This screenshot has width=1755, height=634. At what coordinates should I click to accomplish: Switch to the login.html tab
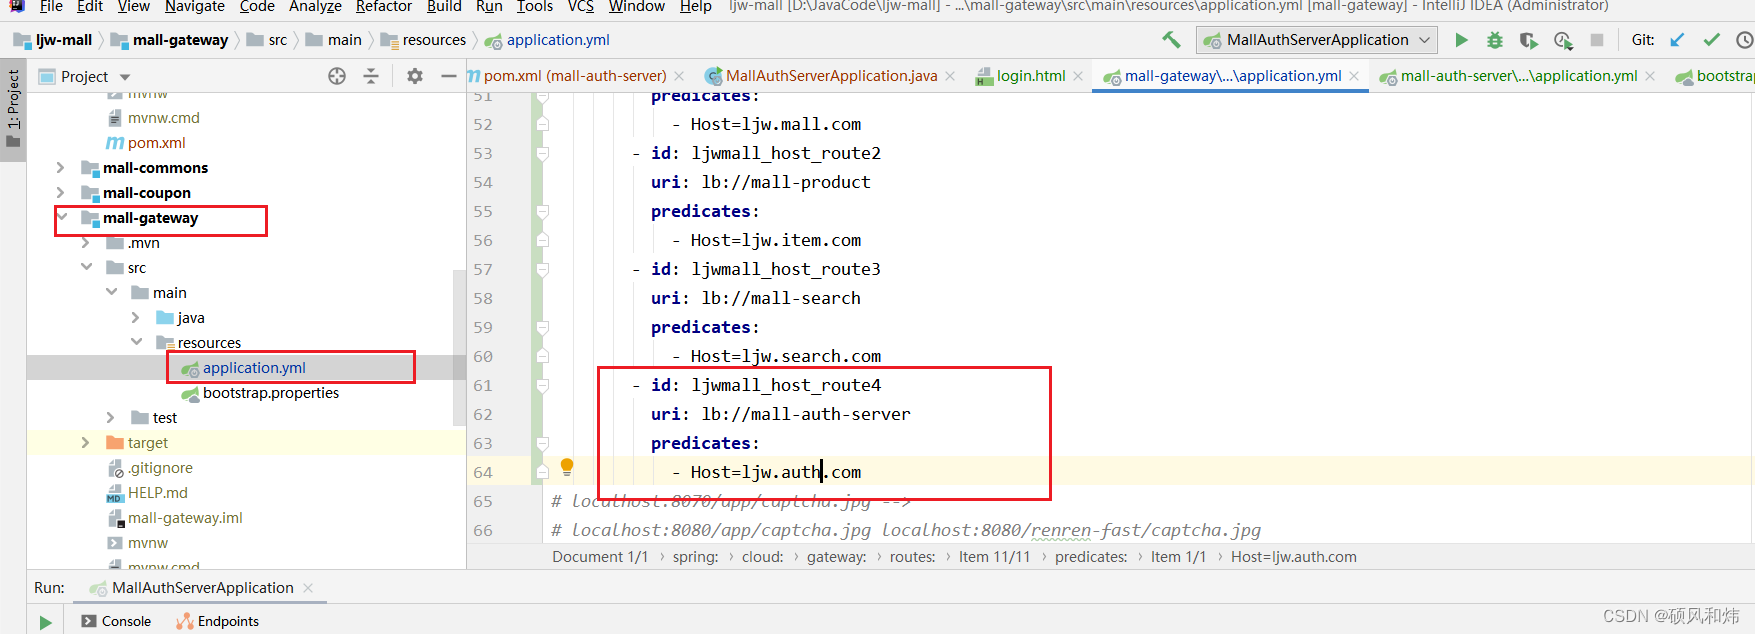[1031, 76]
